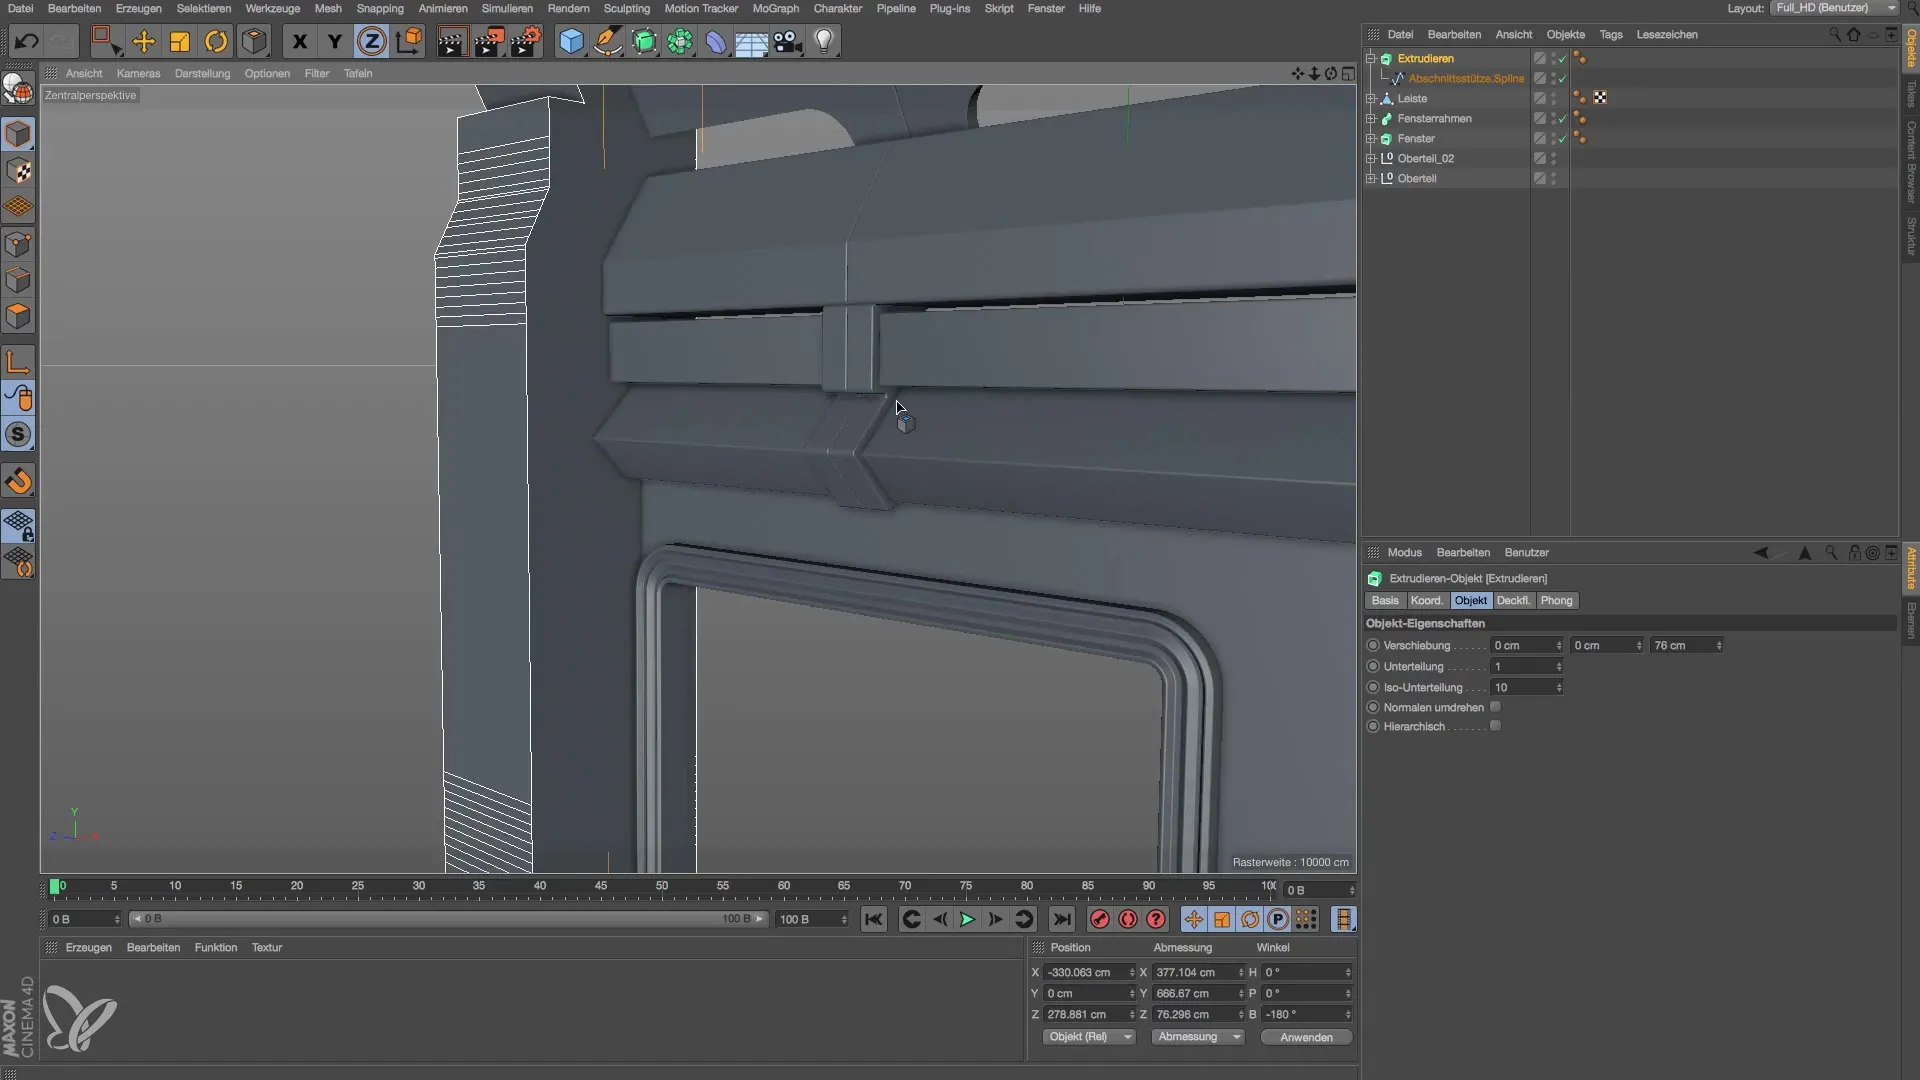1920x1080 pixels.
Task: Add floor environment object icon
Action: tap(751, 41)
